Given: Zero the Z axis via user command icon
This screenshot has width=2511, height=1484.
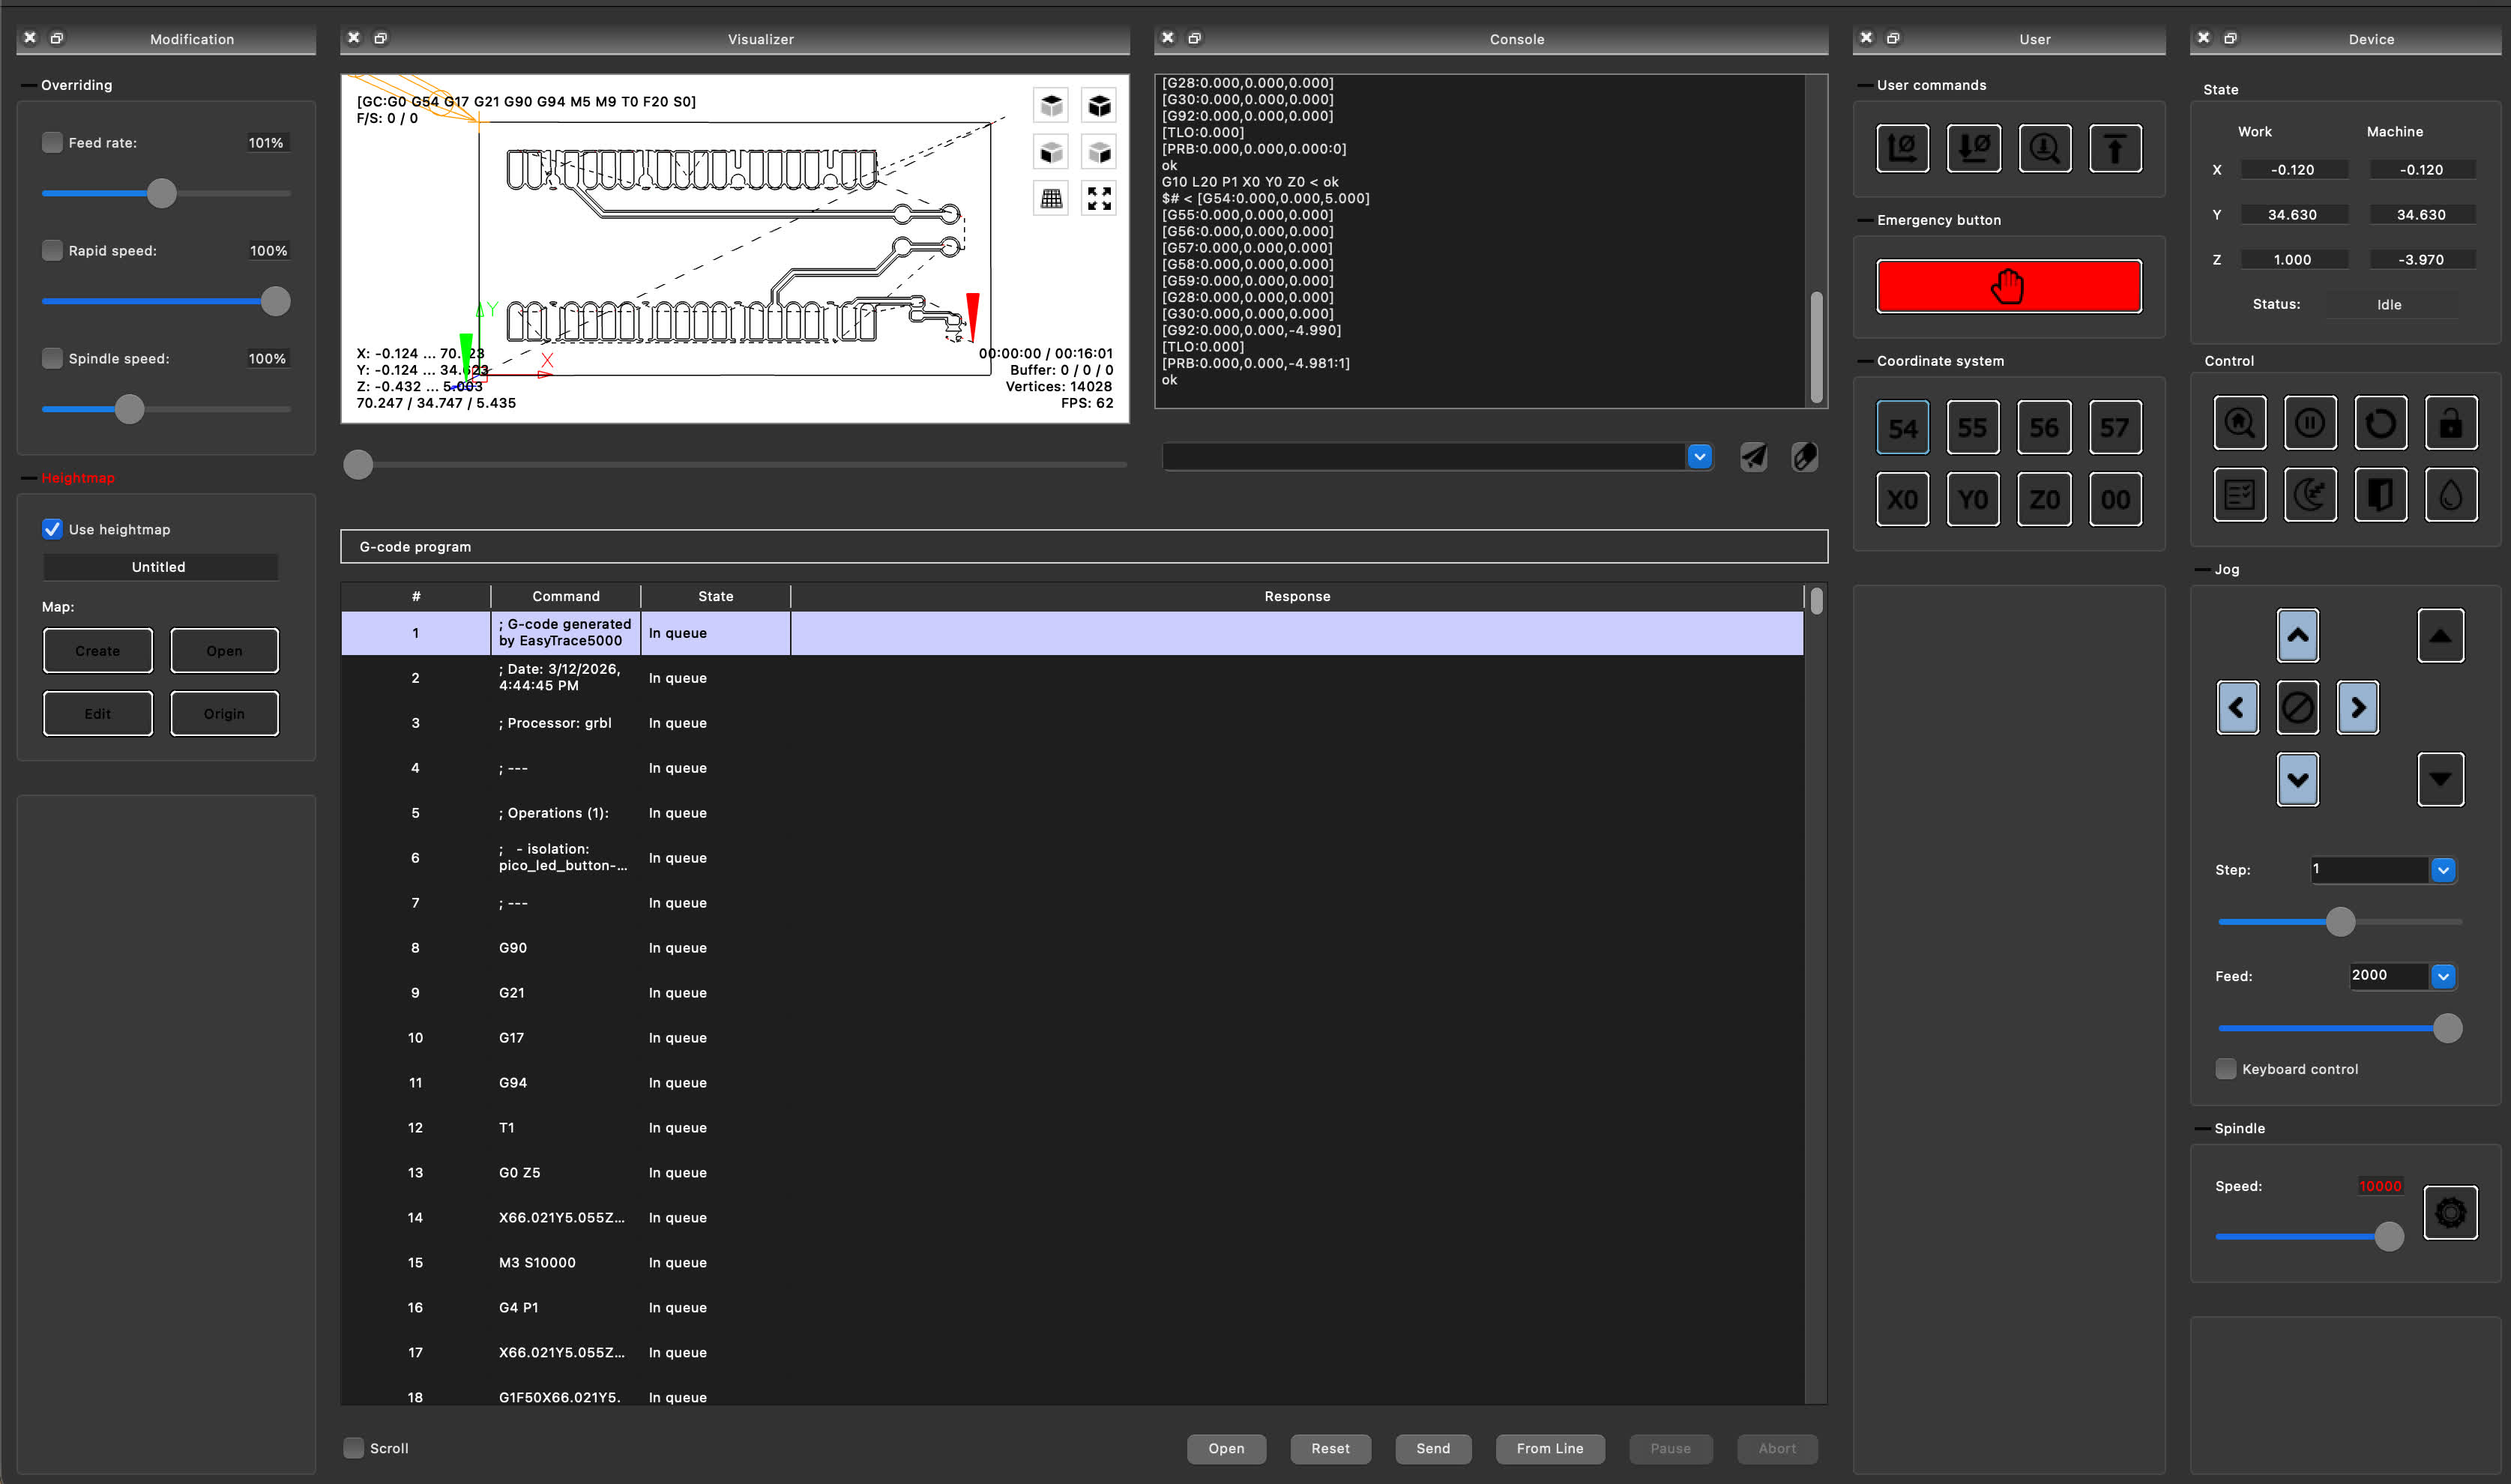Looking at the screenshot, I should coord(1972,148).
